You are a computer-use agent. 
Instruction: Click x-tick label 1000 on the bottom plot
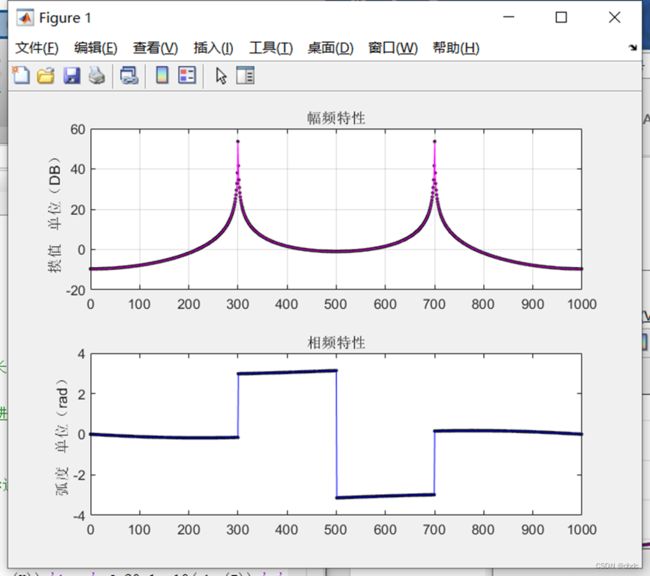click(x=582, y=530)
